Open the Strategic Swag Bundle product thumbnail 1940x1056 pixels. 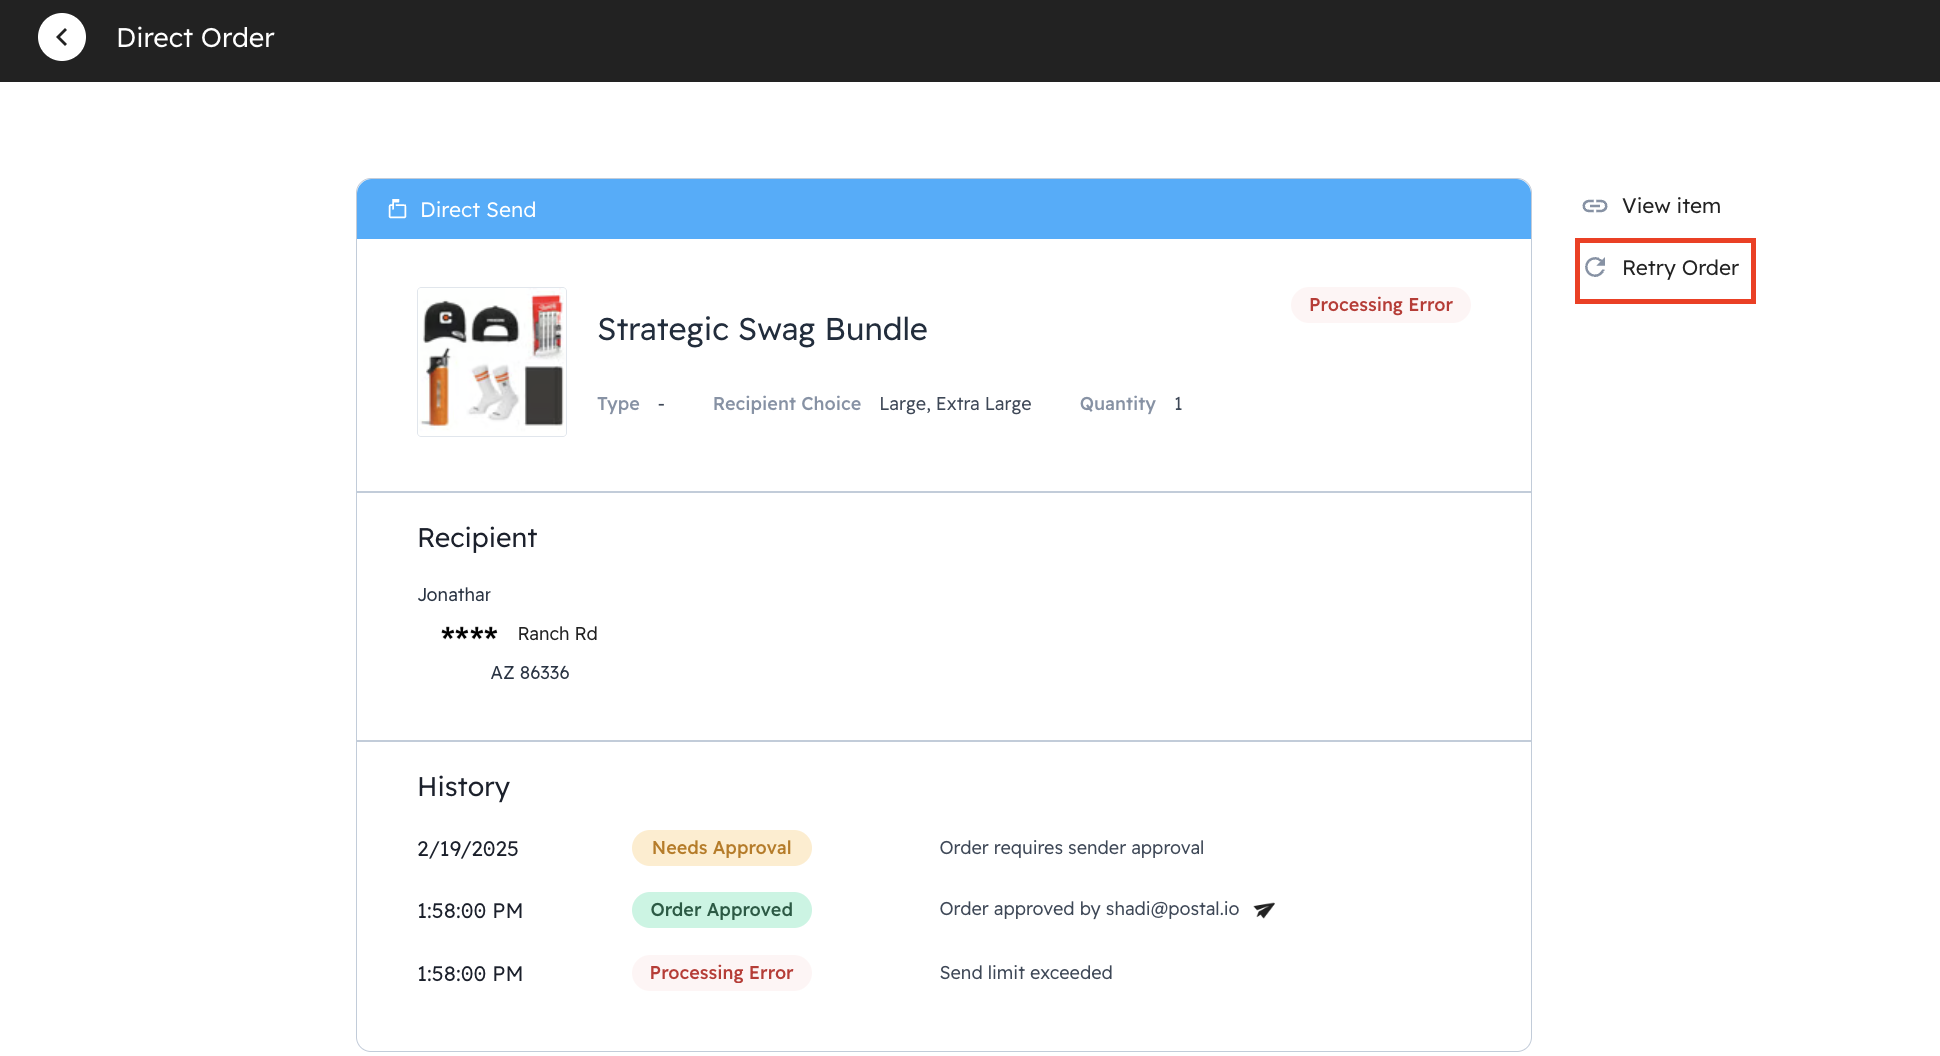click(x=492, y=362)
